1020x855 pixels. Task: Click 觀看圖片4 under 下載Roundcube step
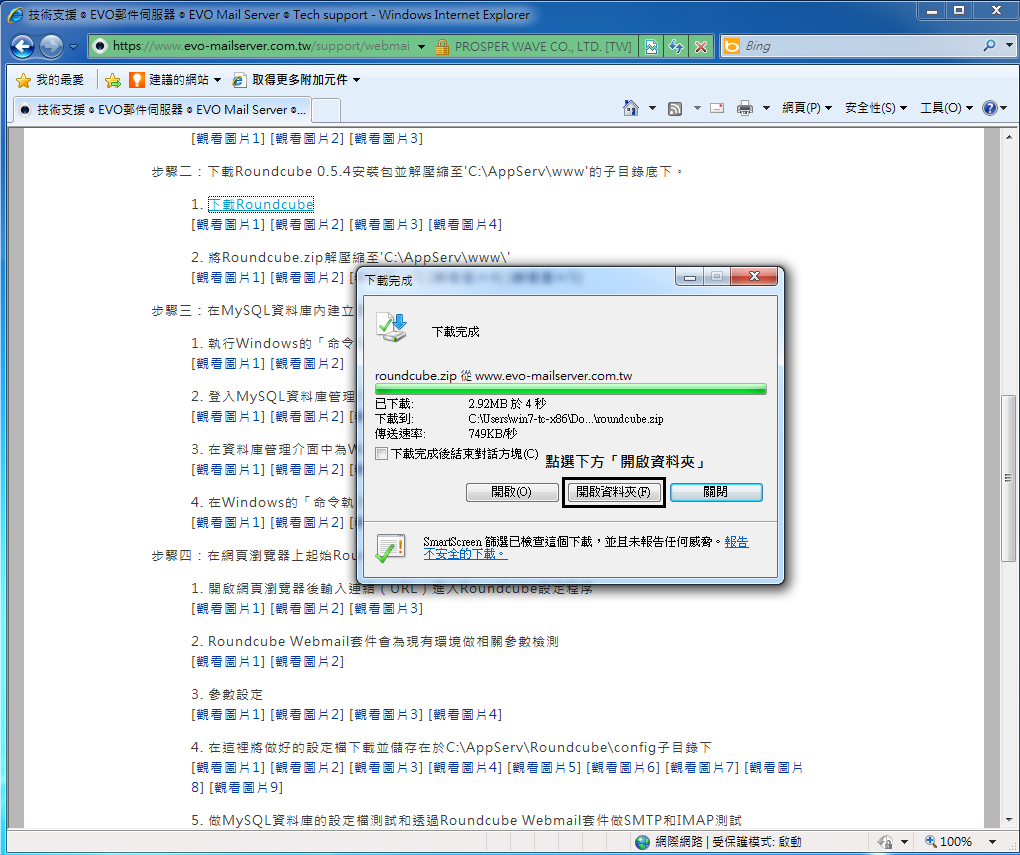click(x=465, y=224)
